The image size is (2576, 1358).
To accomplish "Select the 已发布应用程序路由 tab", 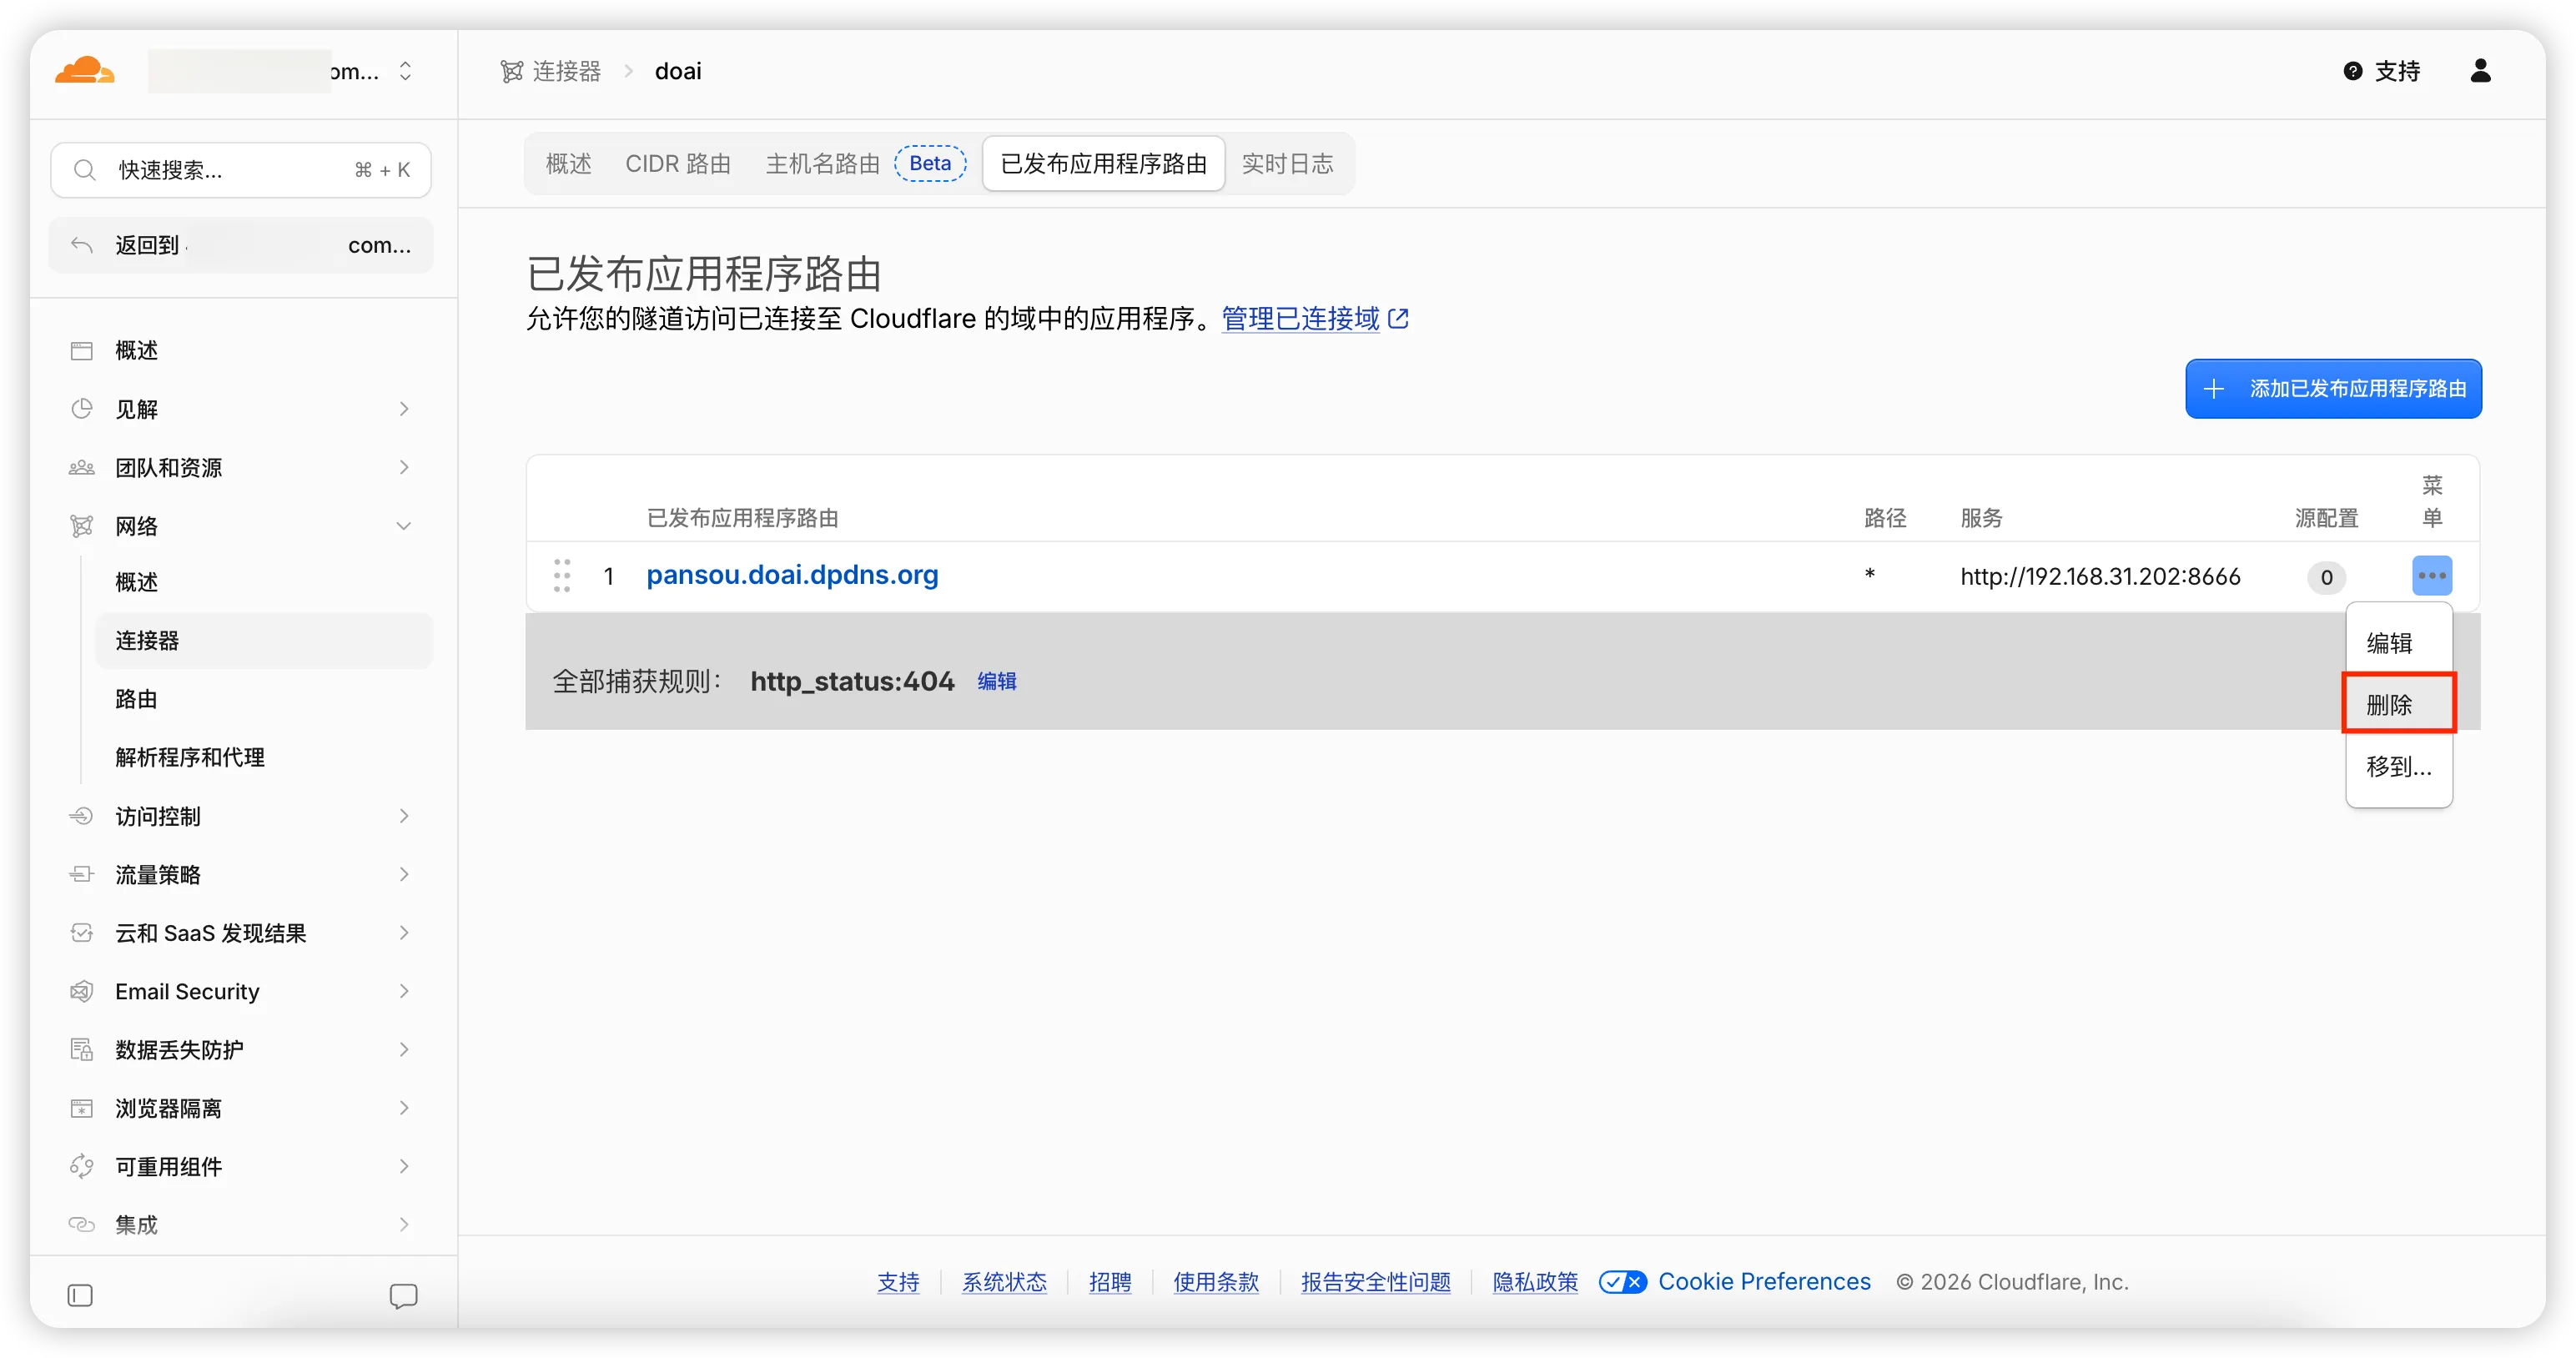I will (x=1104, y=163).
